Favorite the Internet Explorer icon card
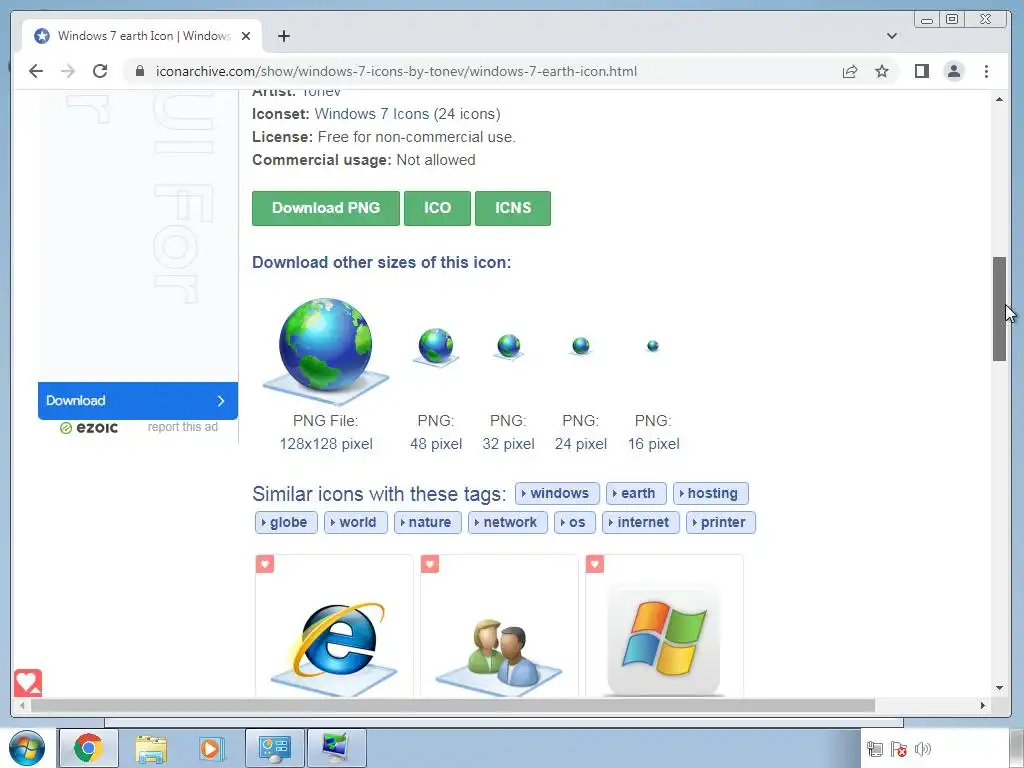 pos(265,564)
